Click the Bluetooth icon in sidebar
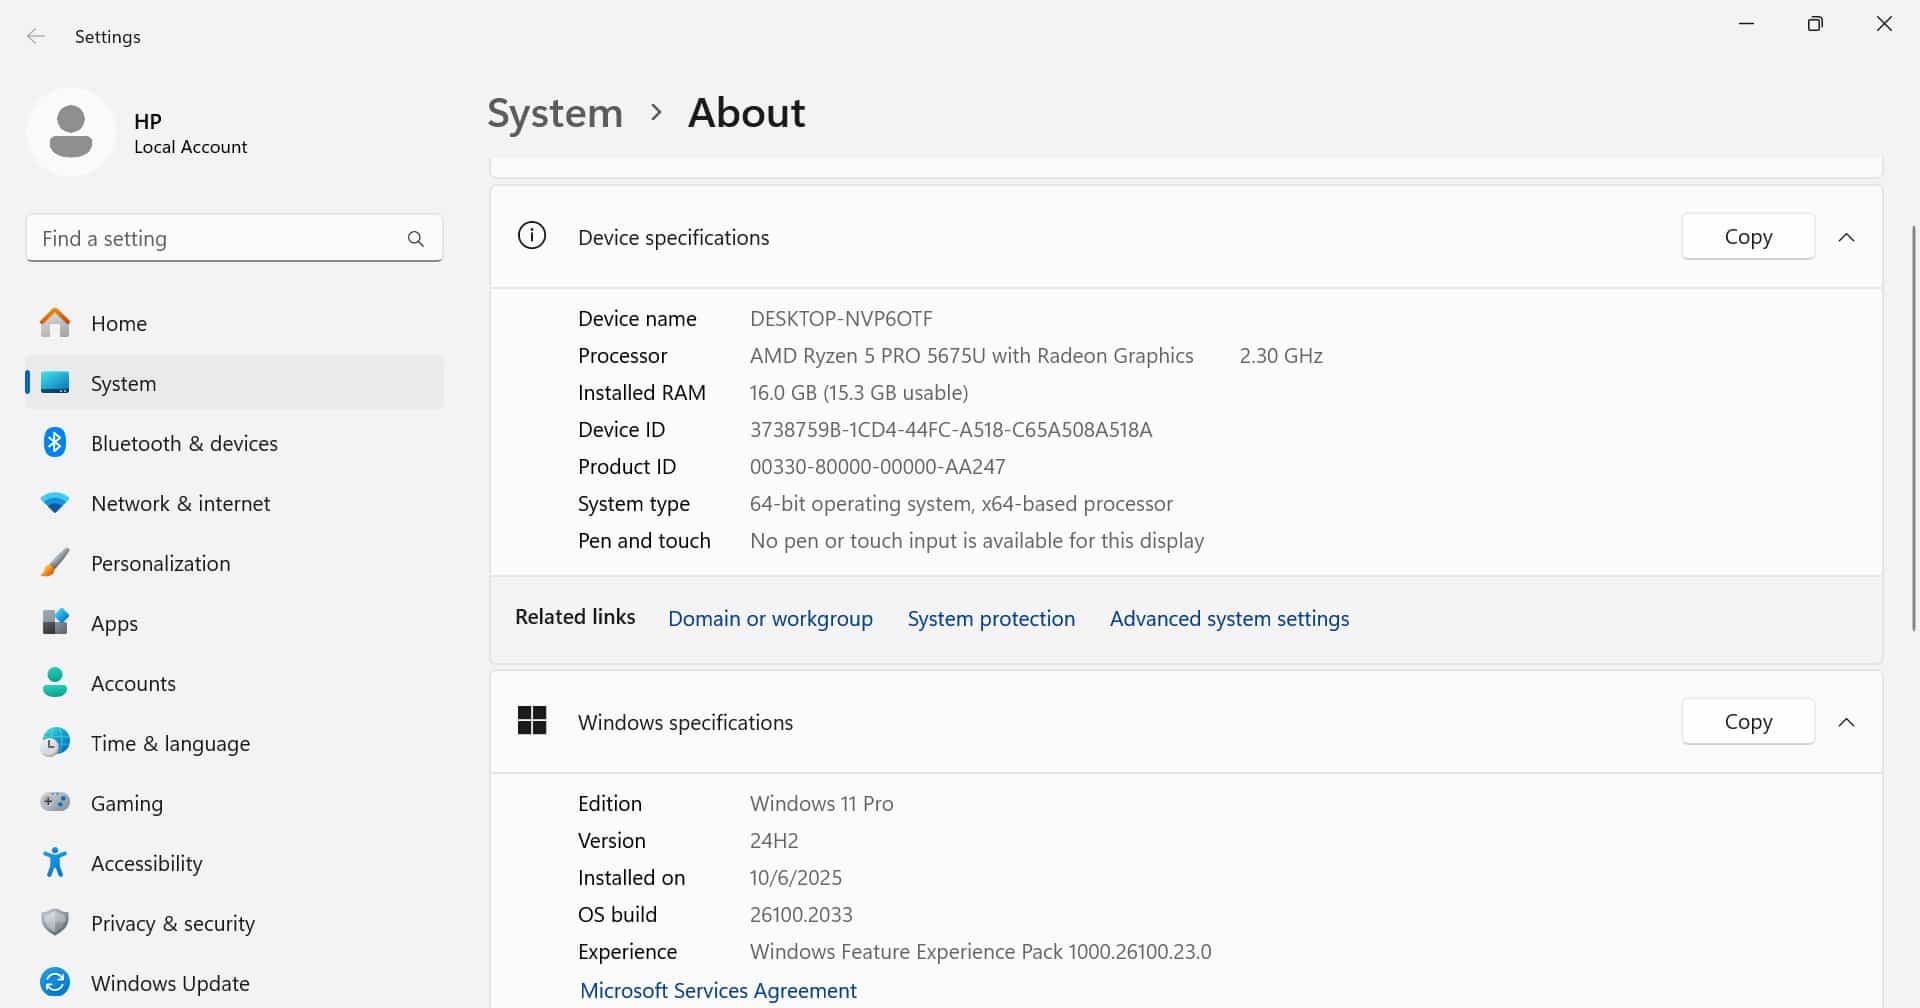The height and width of the screenshot is (1008, 1920). pyautogui.click(x=55, y=442)
